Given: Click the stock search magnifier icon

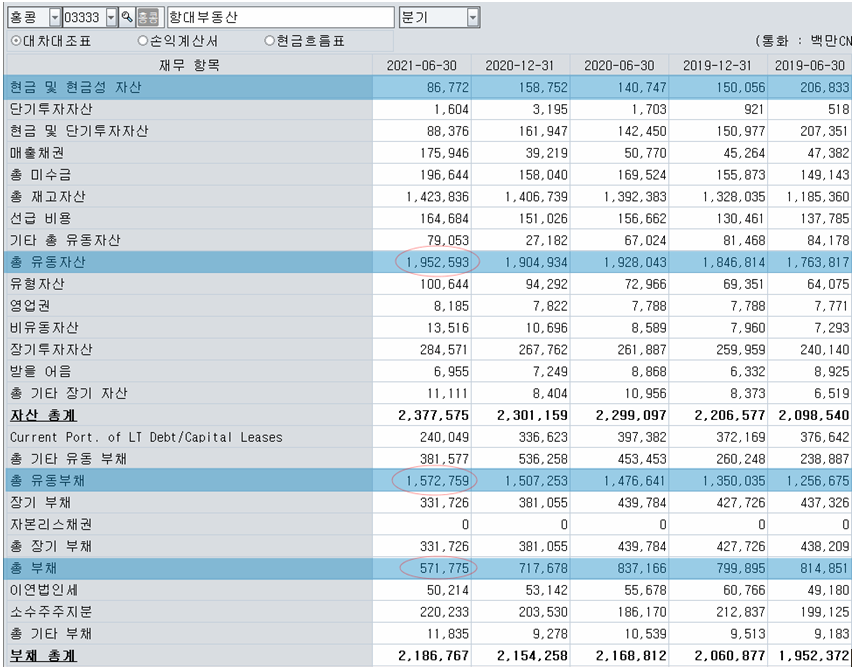Looking at the screenshot, I should click(x=127, y=18).
